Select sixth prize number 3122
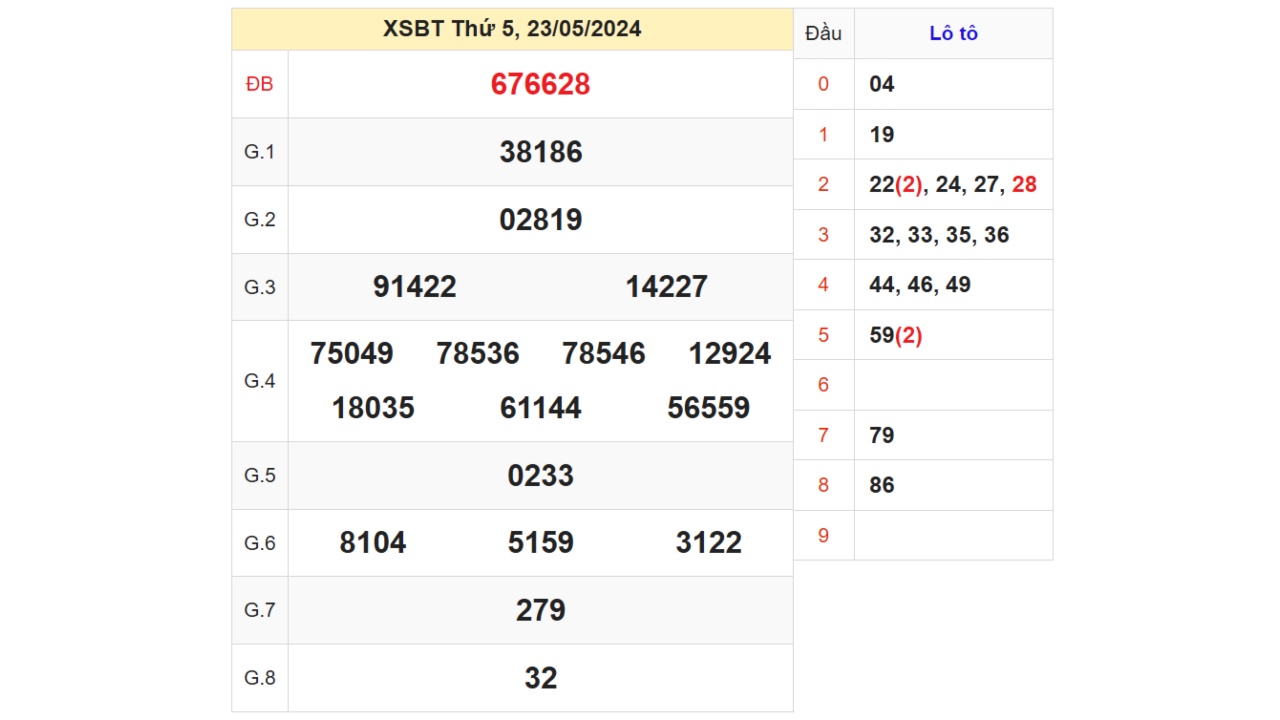Image resolution: width=1280 pixels, height=720 pixels. (708, 543)
